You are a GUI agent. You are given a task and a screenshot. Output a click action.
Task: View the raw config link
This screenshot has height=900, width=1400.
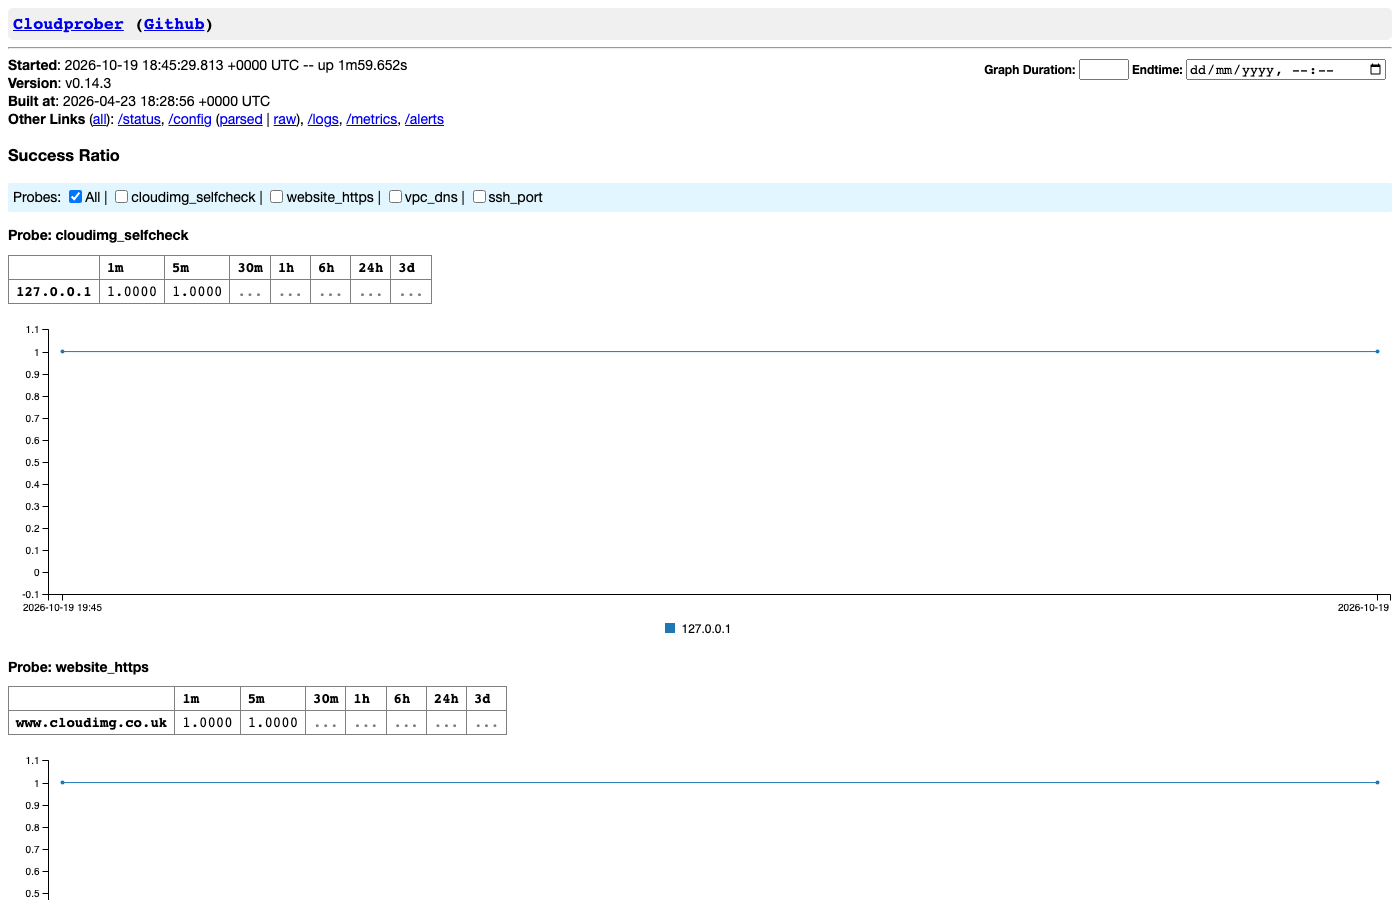click(x=285, y=119)
